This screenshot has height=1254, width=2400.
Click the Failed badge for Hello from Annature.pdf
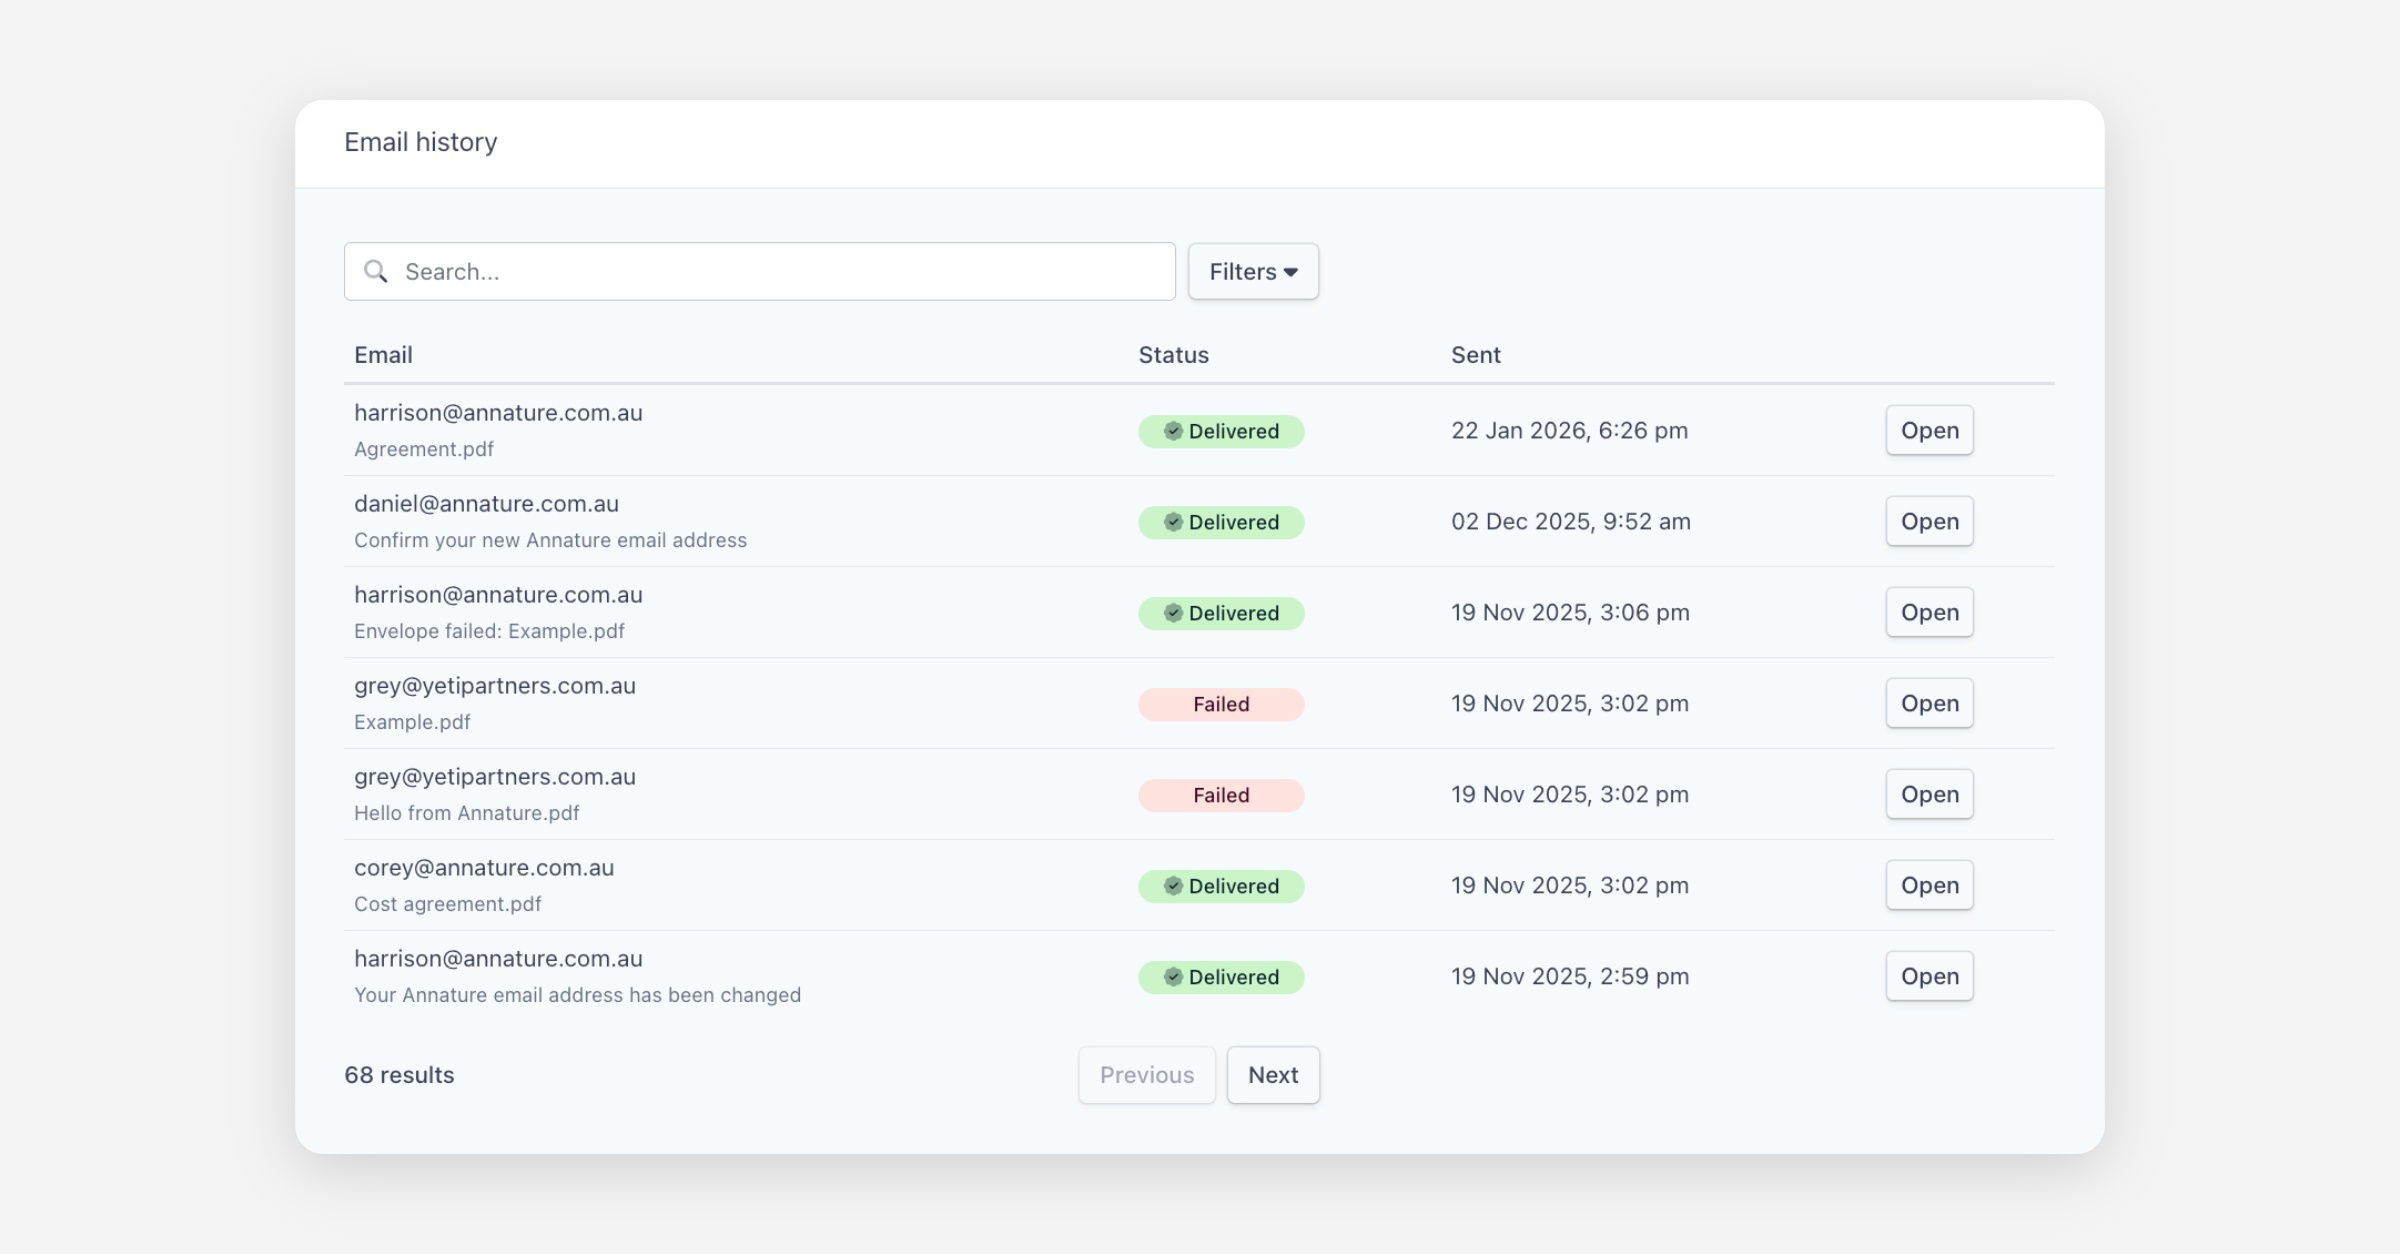pyautogui.click(x=1221, y=795)
